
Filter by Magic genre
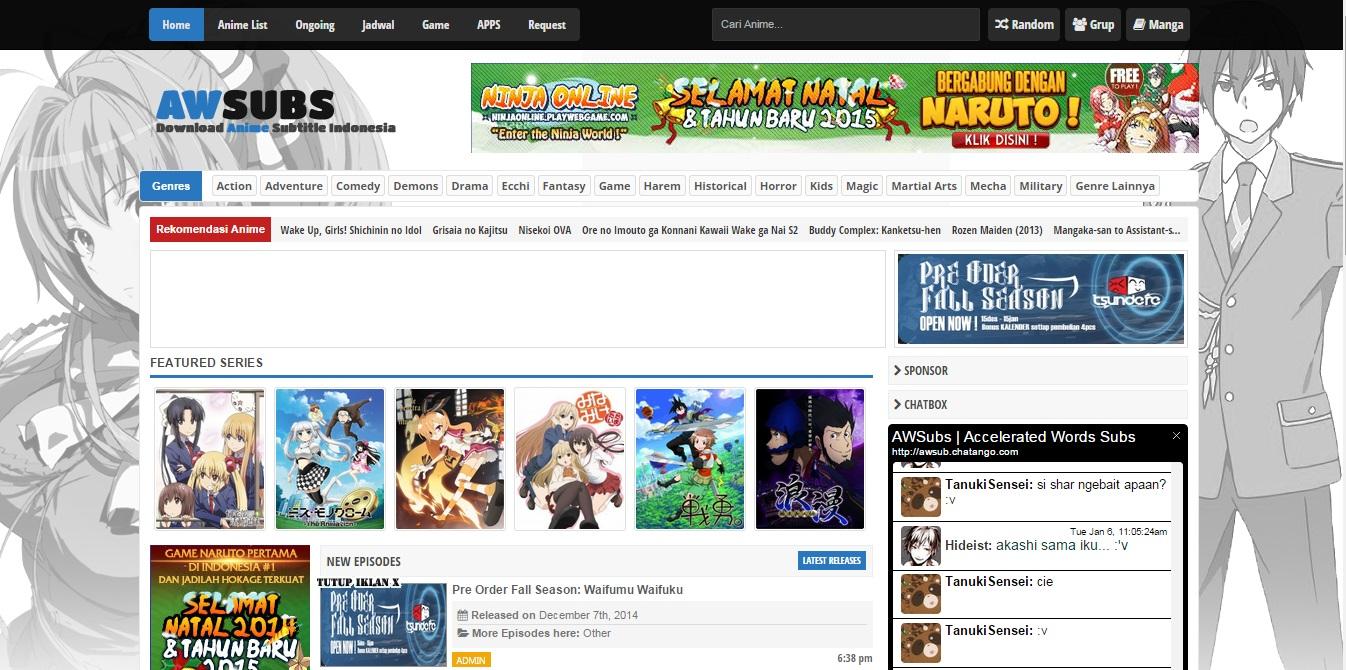coord(862,186)
